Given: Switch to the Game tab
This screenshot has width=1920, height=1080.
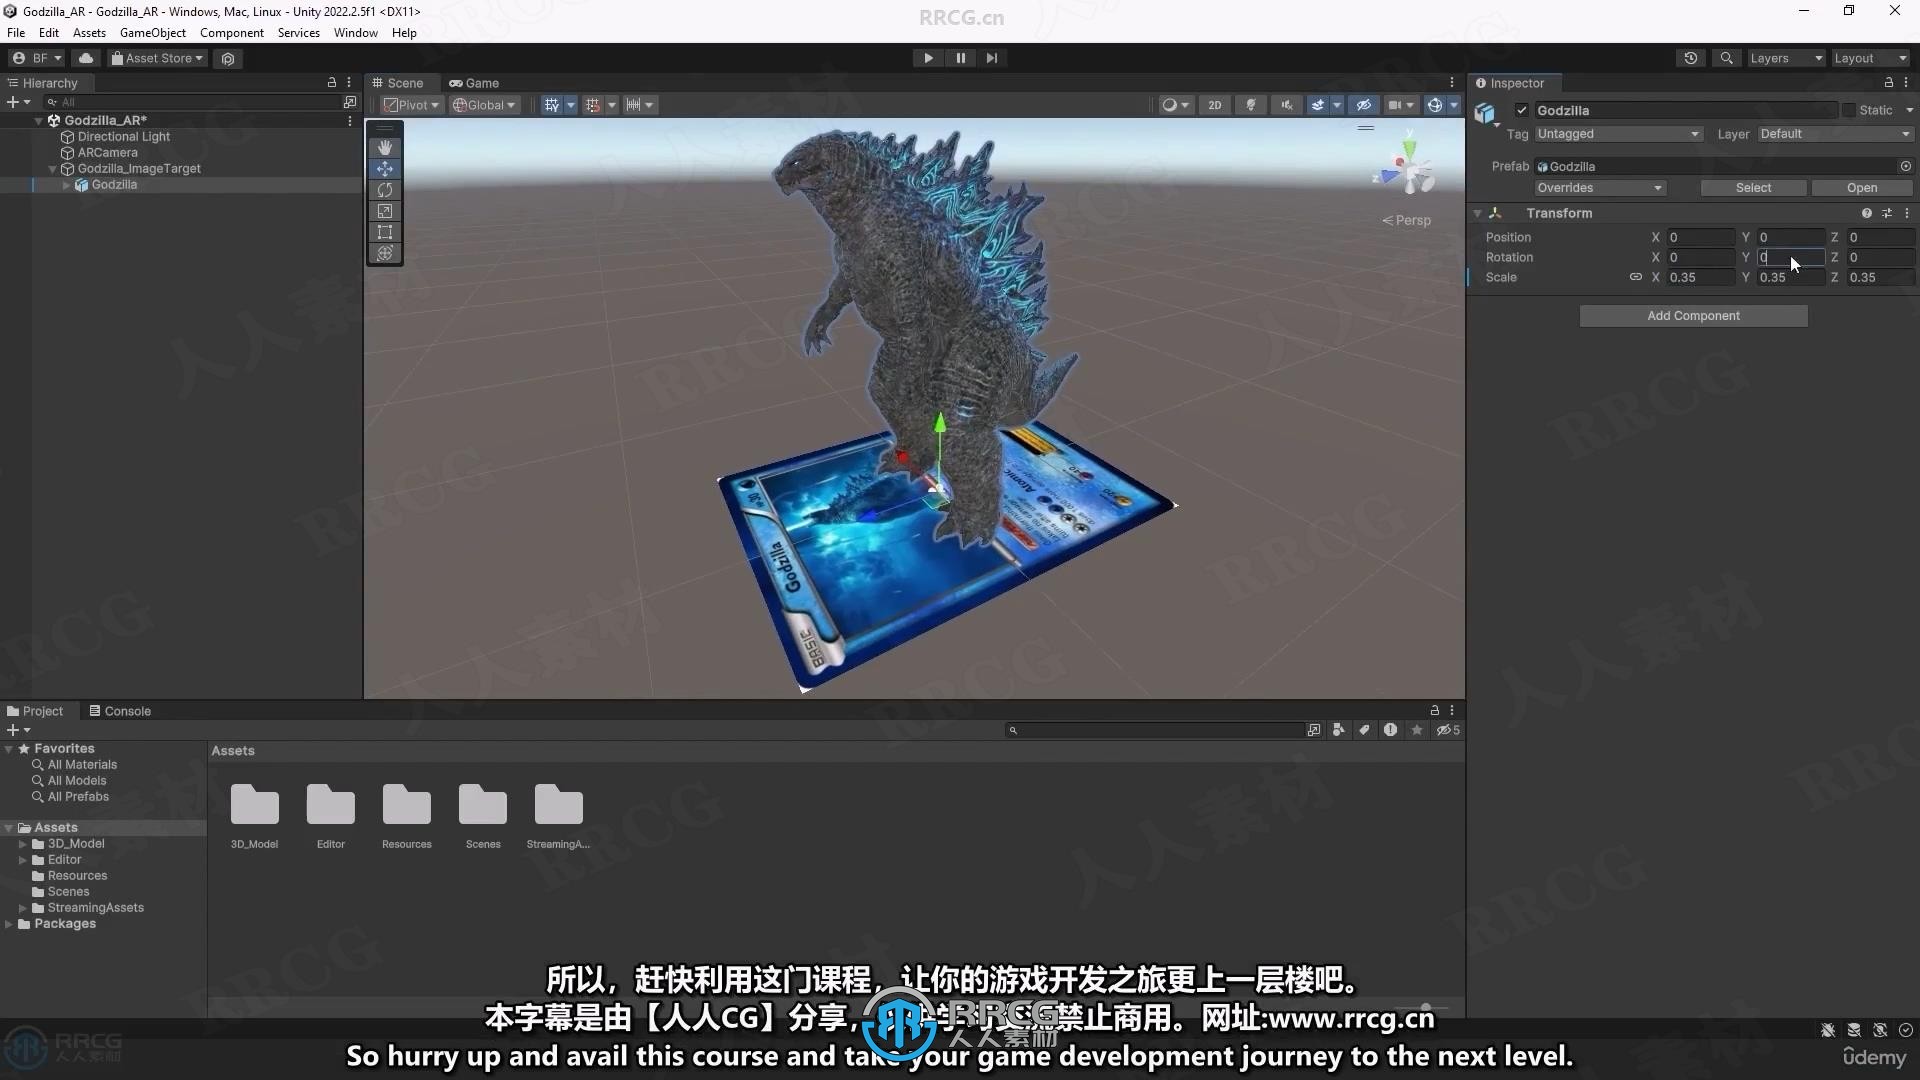Looking at the screenshot, I should (474, 83).
